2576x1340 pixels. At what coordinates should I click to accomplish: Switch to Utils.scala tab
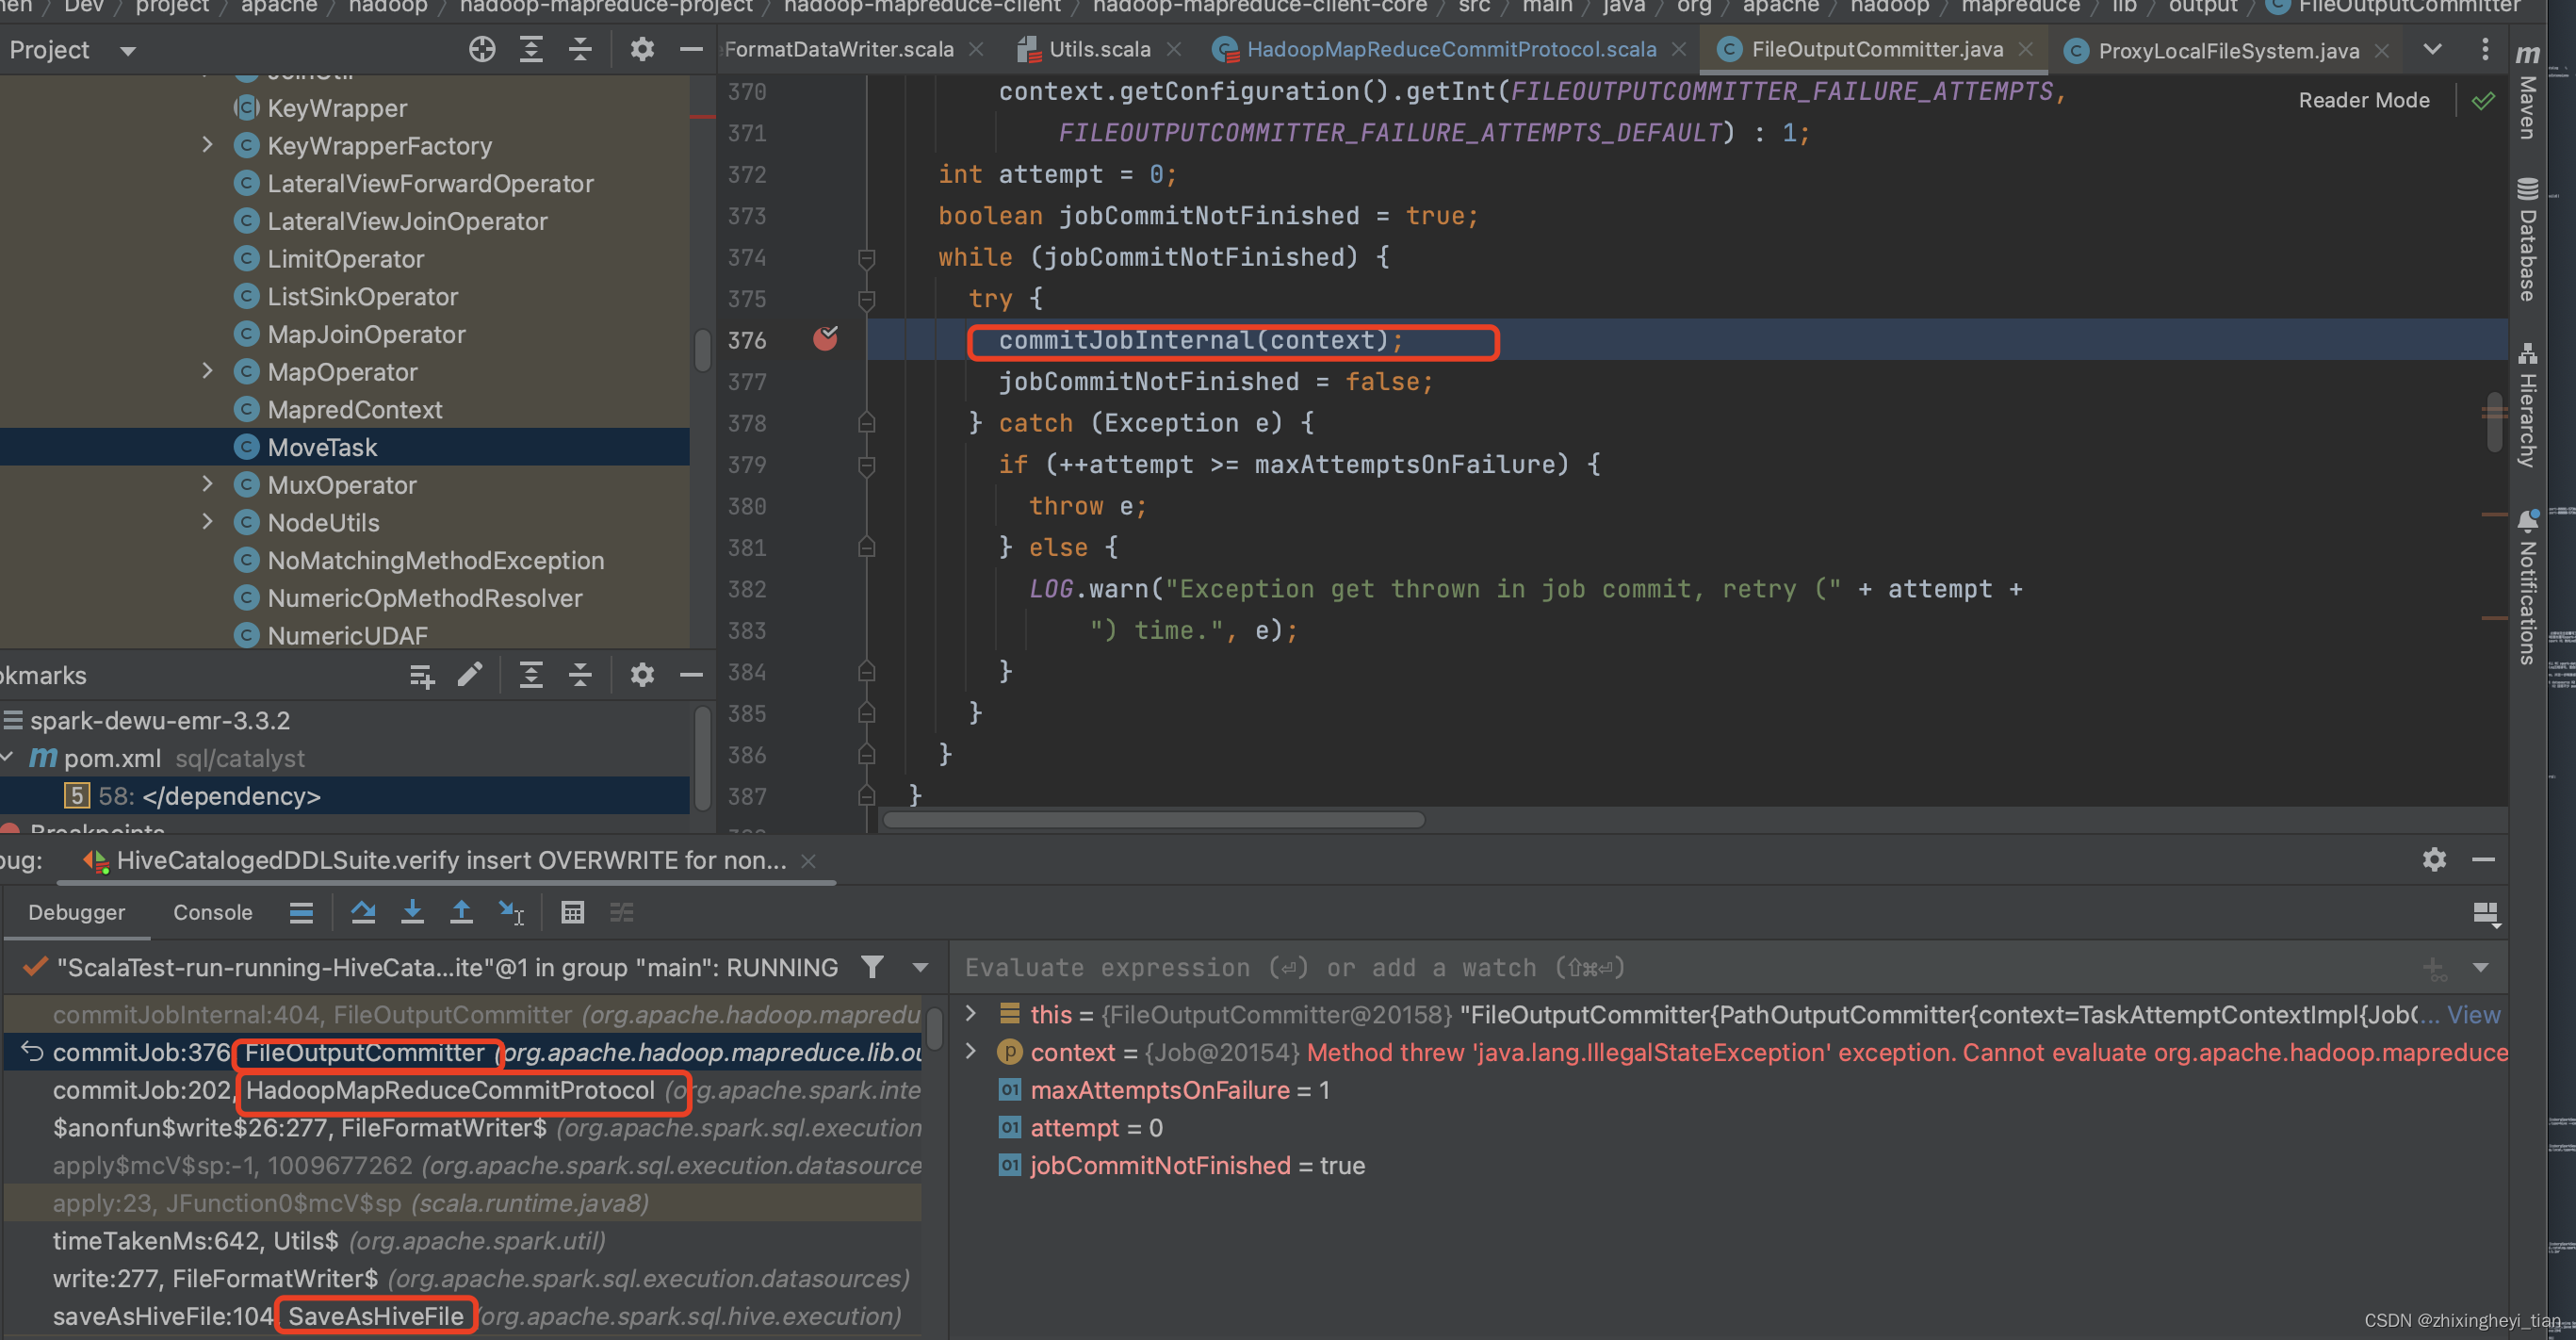click(1099, 49)
